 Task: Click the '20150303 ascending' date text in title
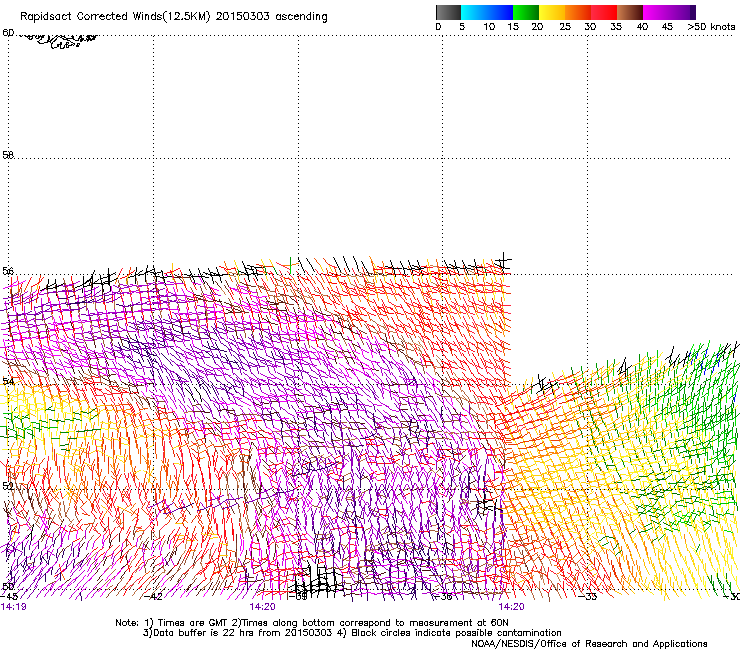click(x=271, y=17)
